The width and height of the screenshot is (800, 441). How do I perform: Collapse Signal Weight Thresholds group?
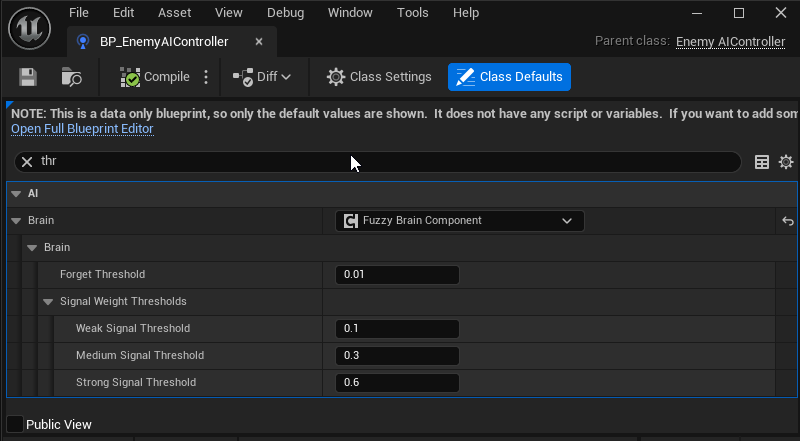click(x=48, y=302)
